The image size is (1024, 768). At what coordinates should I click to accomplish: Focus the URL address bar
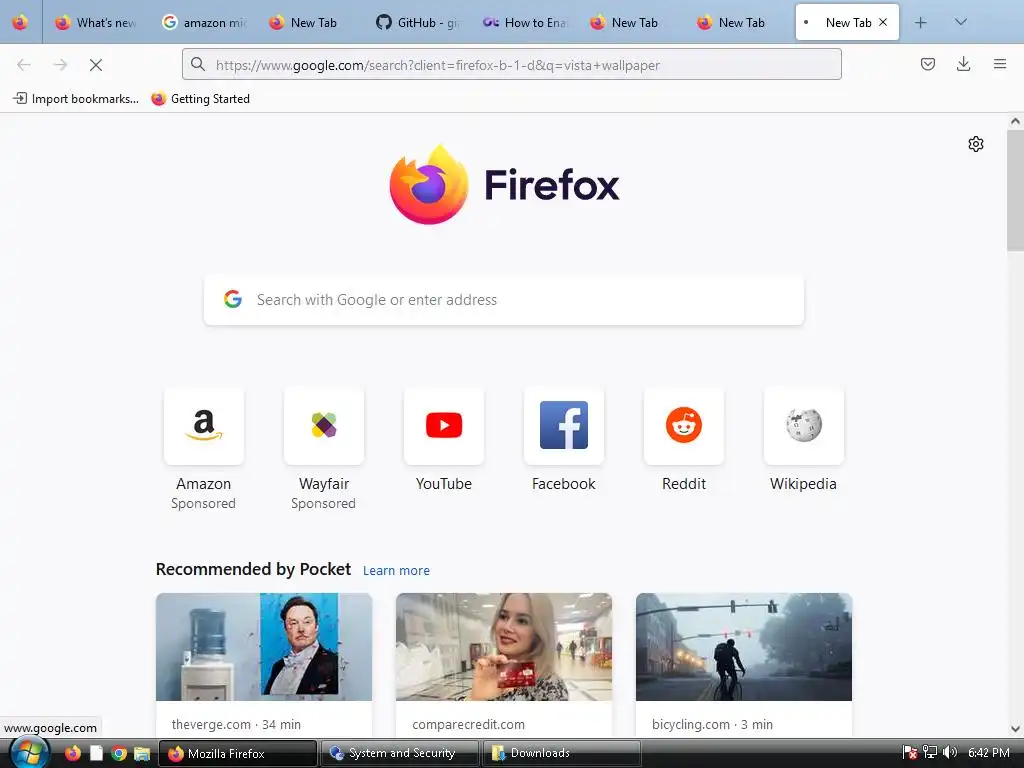512,65
